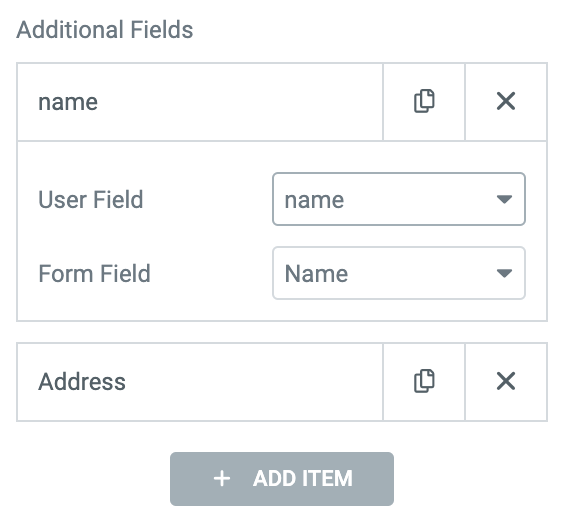Open the User Field dropdown
This screenshot has height=530, width=562.
[x=399, y=199]
